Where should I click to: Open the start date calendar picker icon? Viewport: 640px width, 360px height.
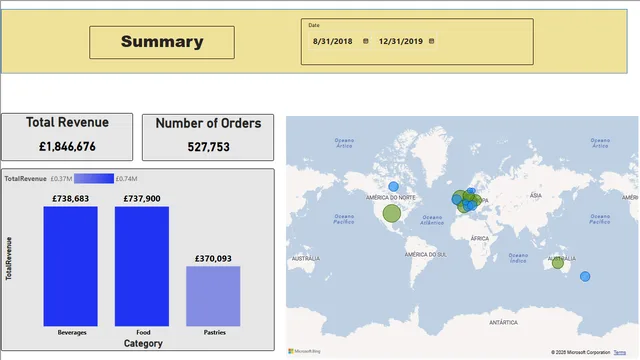(x=366, y=41)
